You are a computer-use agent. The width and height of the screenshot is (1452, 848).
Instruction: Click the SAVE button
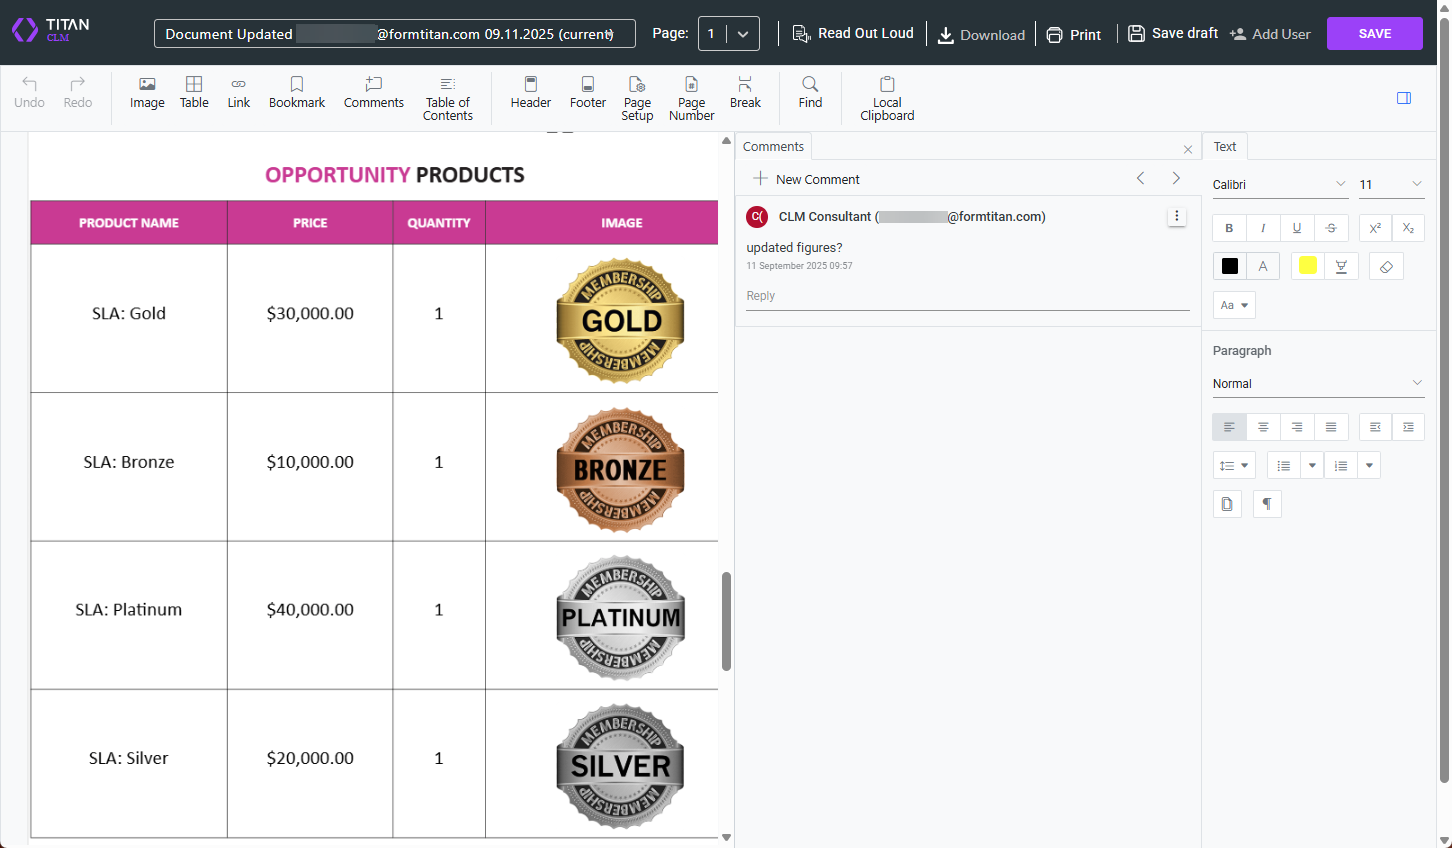(x=1374, y=33)
